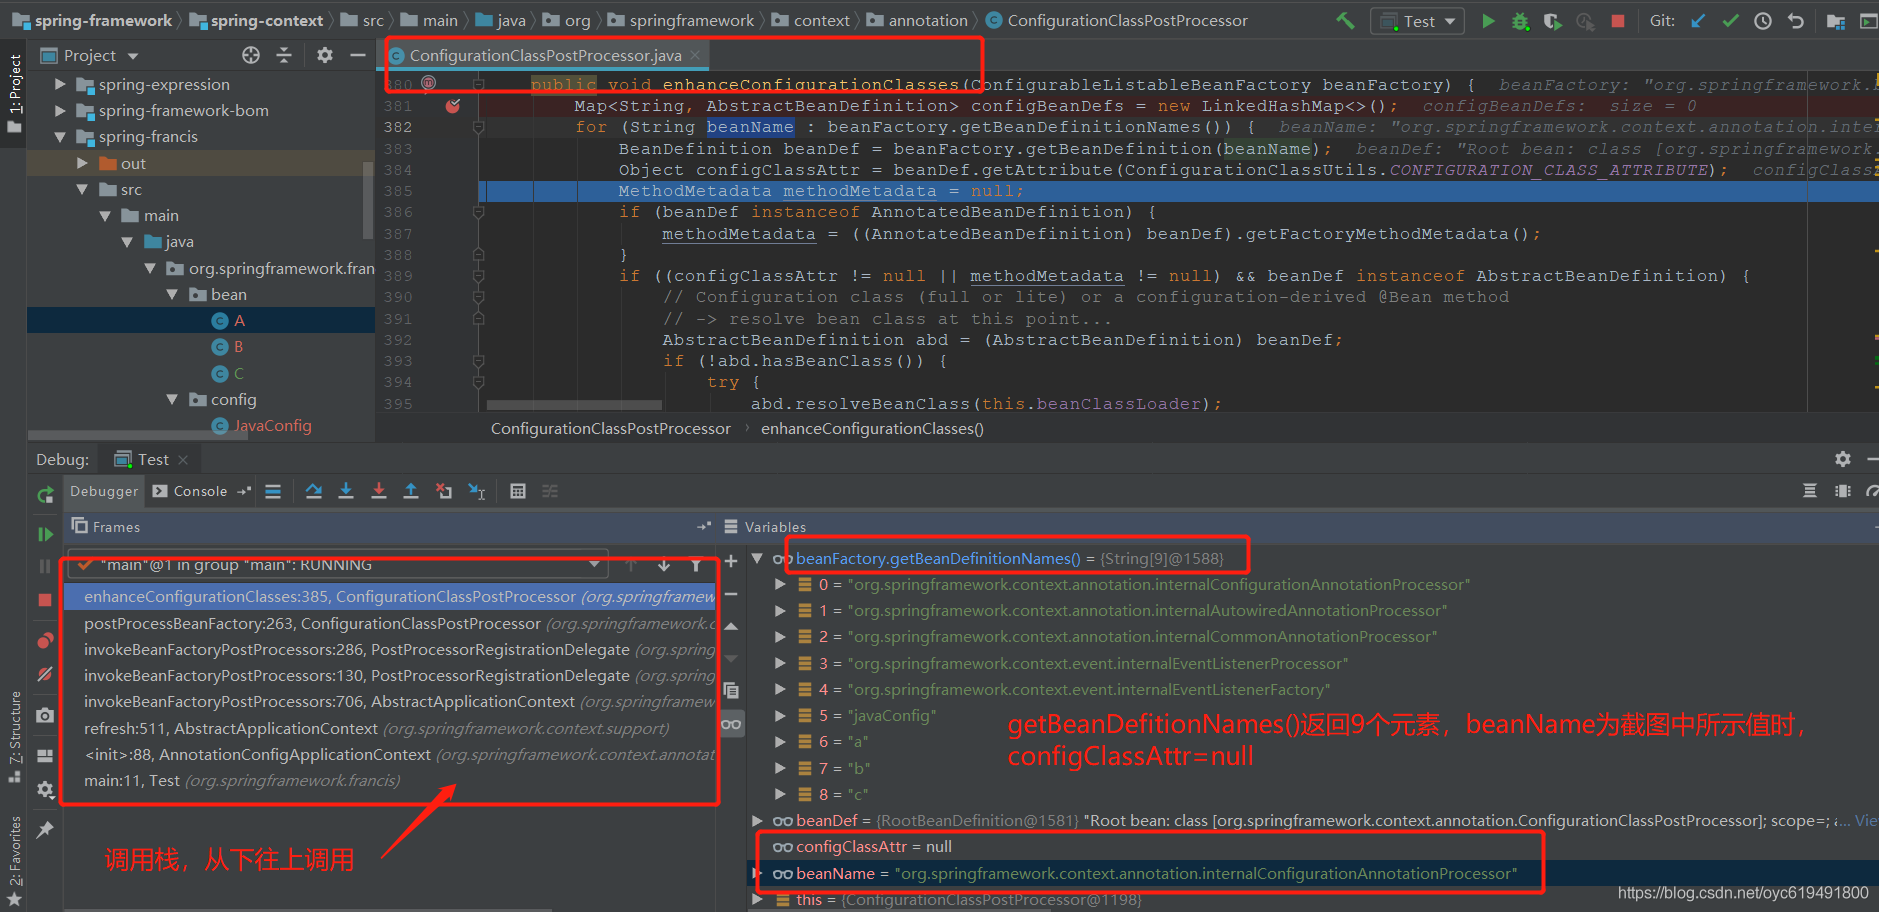Hide the Project tool window
Image resolution: width=1879 pixels, height=912 pixels.
(x=357, y=55)
